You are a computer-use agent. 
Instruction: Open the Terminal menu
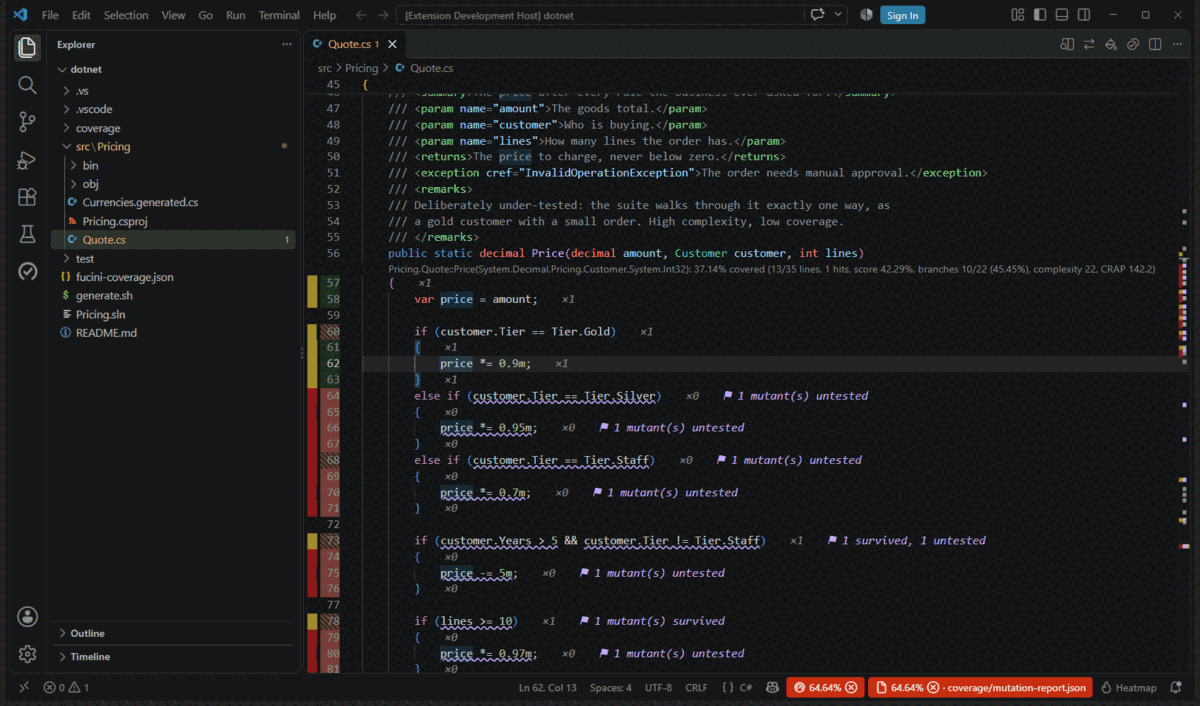[279, 15]
